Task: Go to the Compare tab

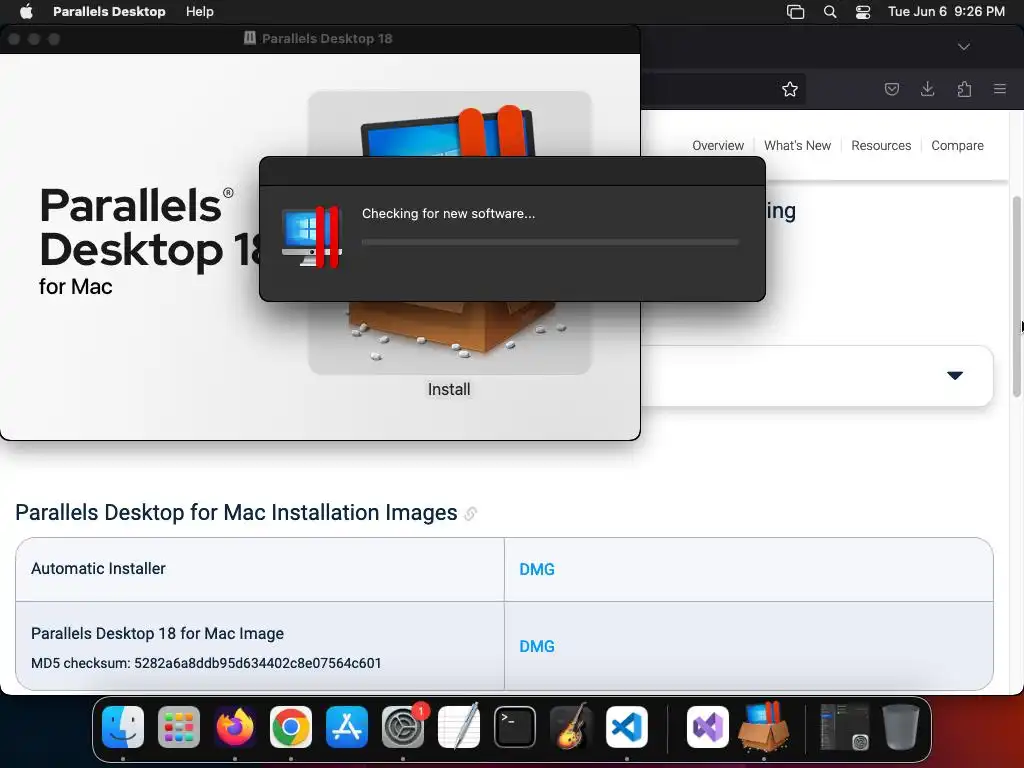Action: [x=957, y=146]
